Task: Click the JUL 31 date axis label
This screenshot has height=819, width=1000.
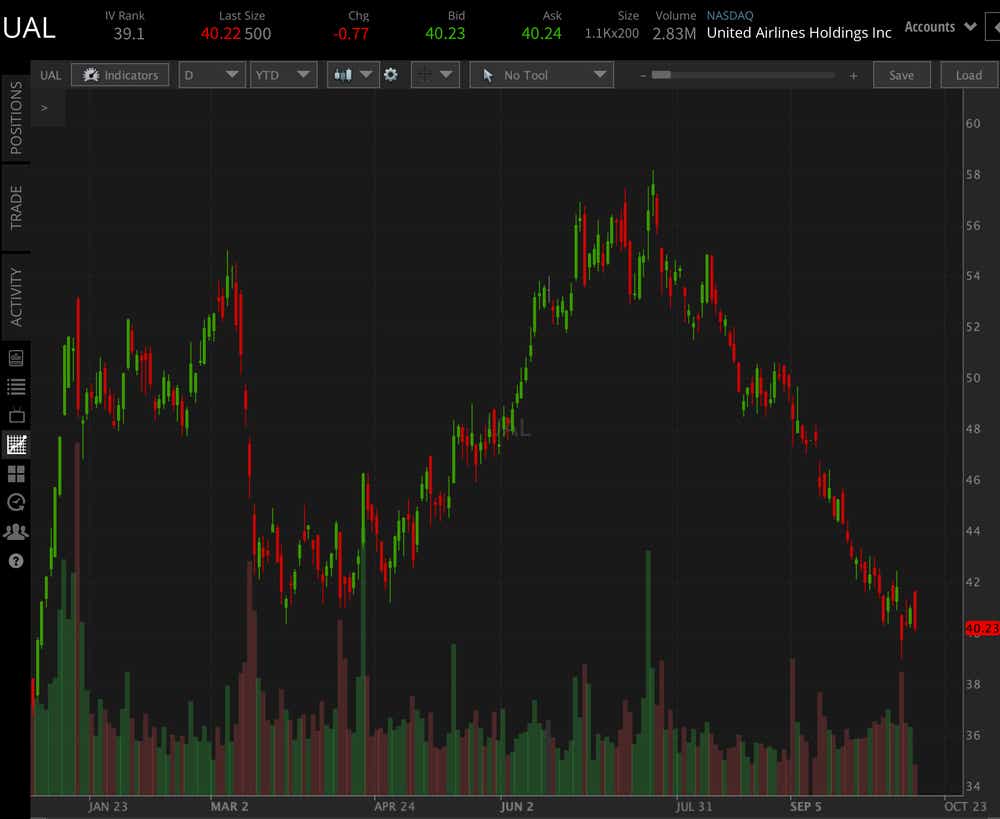Action: 693,806
